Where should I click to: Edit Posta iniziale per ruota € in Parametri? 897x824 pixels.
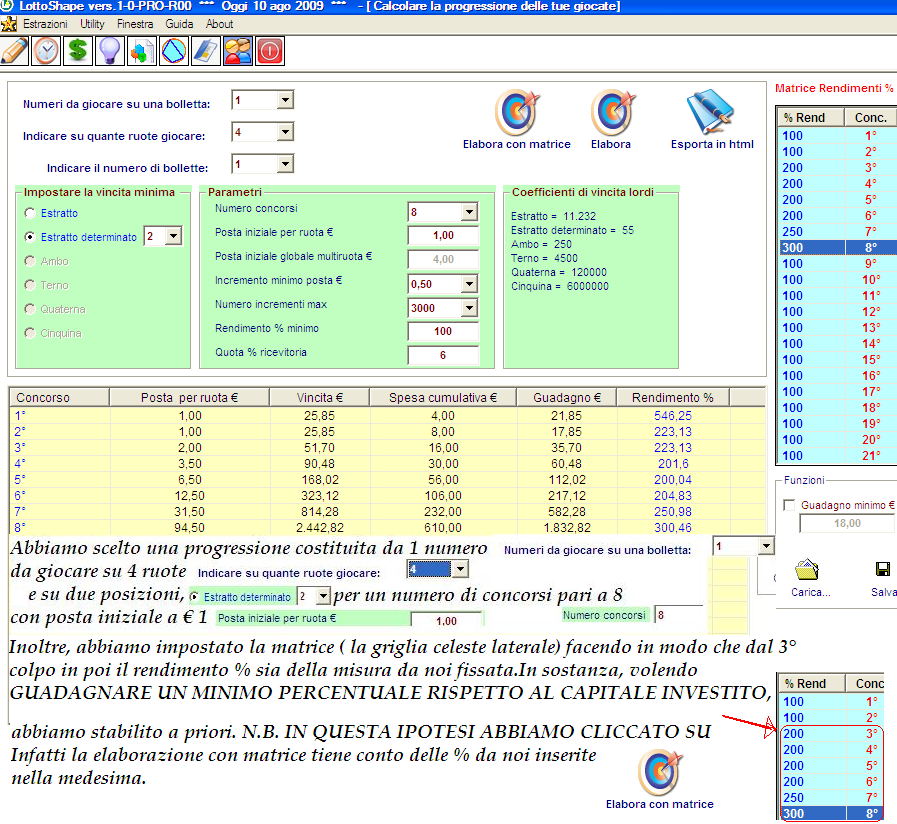(443, 235)
